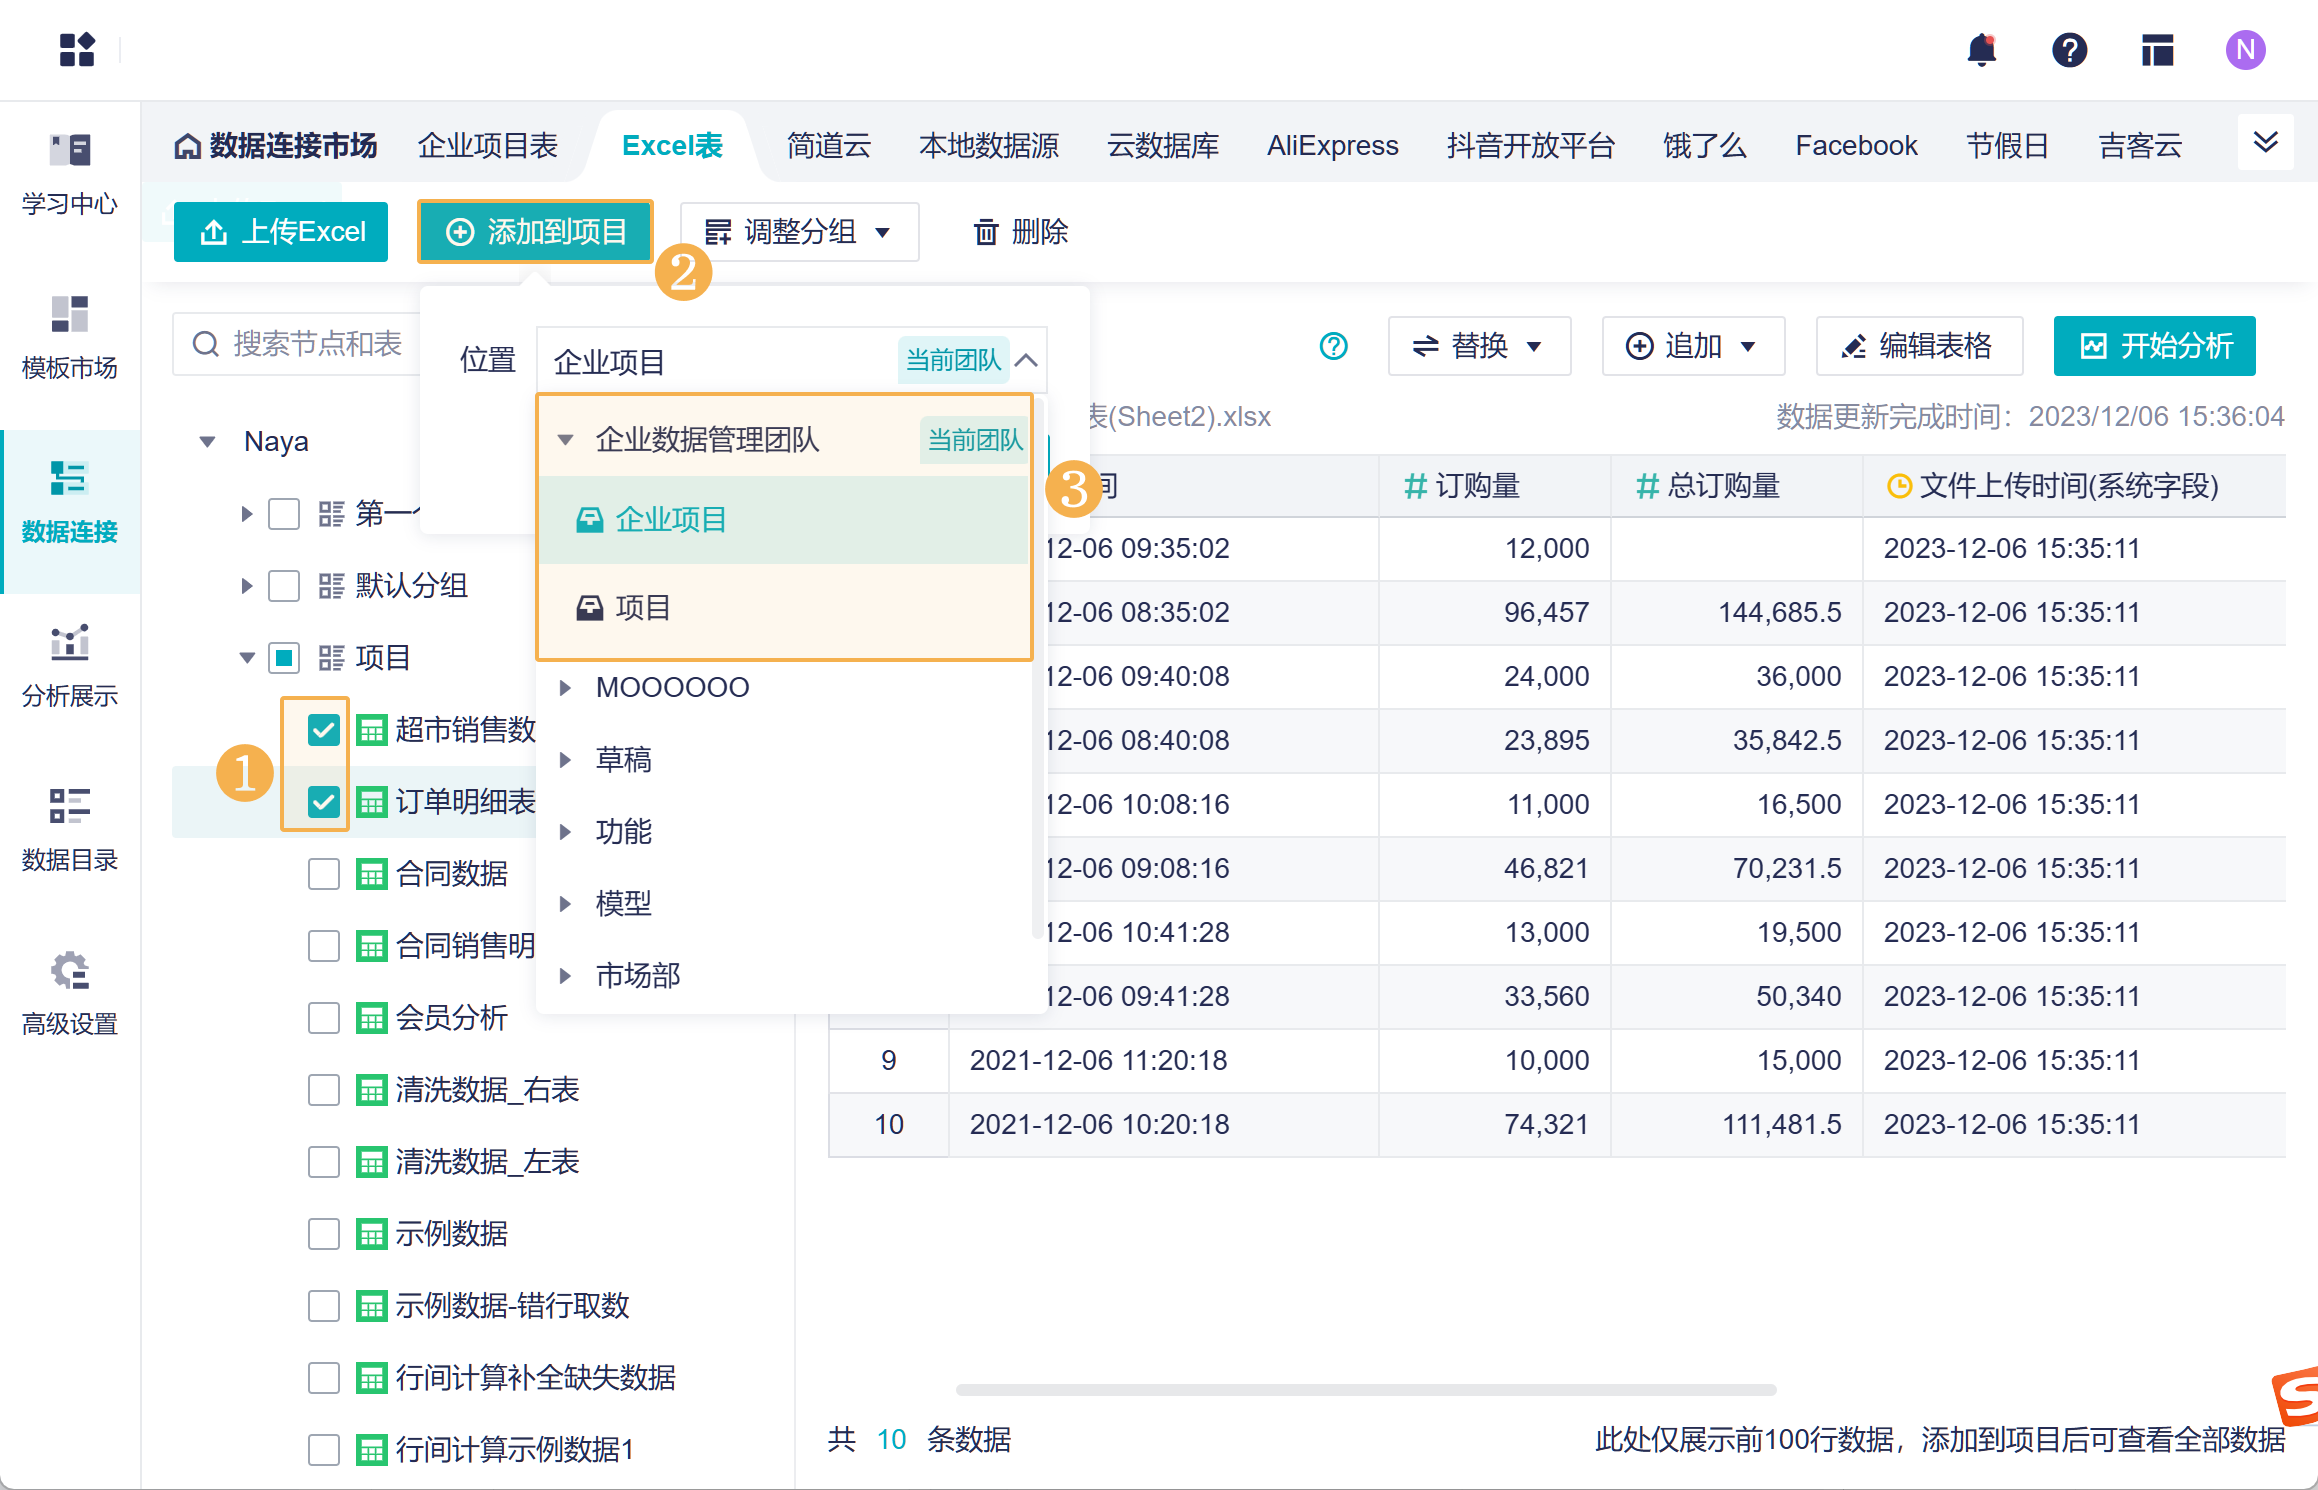Click the help question mark icon
This screenshot has width=2318, height=1490.
click(x=2069, y=50)
